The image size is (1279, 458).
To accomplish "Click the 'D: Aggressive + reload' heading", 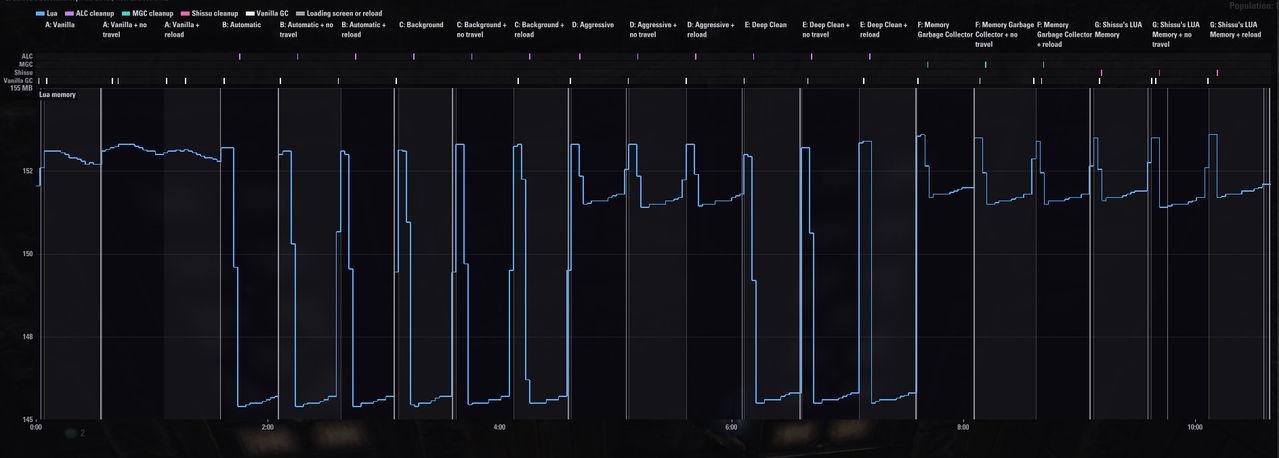I will pyautogui.click(x=711, y=29).
